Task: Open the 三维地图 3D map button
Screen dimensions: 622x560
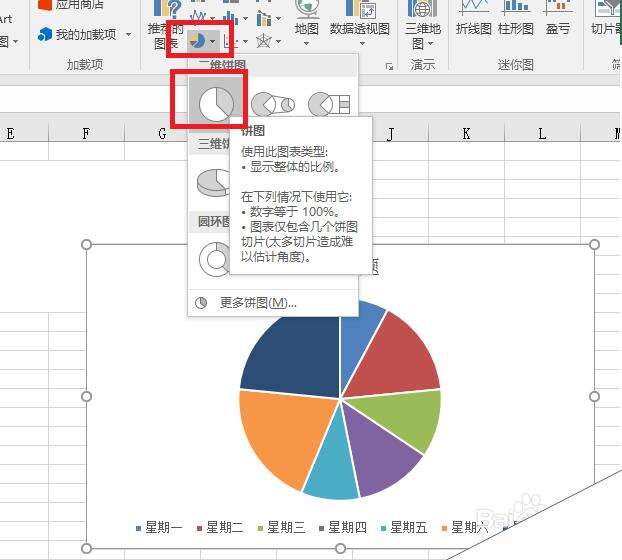Action: point(423,24)
